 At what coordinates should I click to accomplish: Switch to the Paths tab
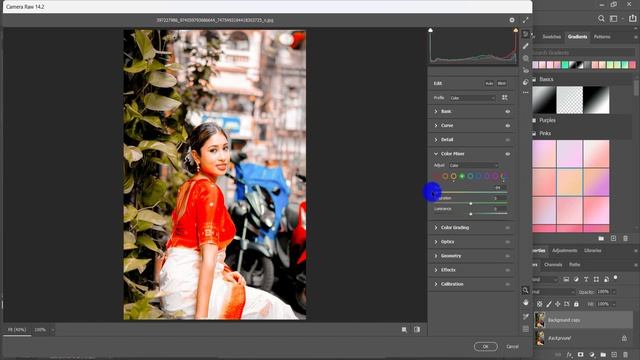[574, 264]
